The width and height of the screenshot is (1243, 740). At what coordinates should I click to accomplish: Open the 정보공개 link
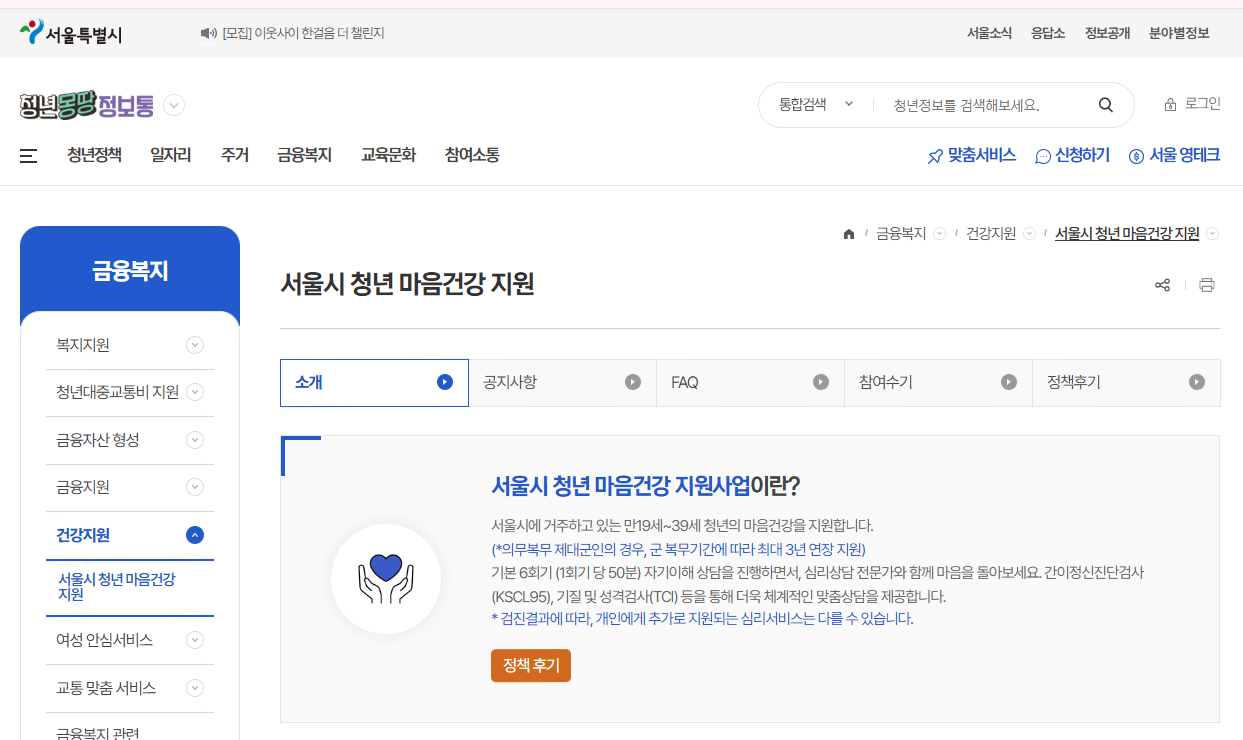[1108, 33]
